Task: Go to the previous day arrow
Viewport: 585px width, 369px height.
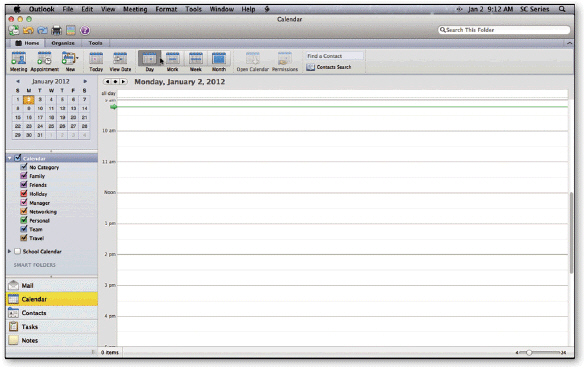Action: coord(107,82)
